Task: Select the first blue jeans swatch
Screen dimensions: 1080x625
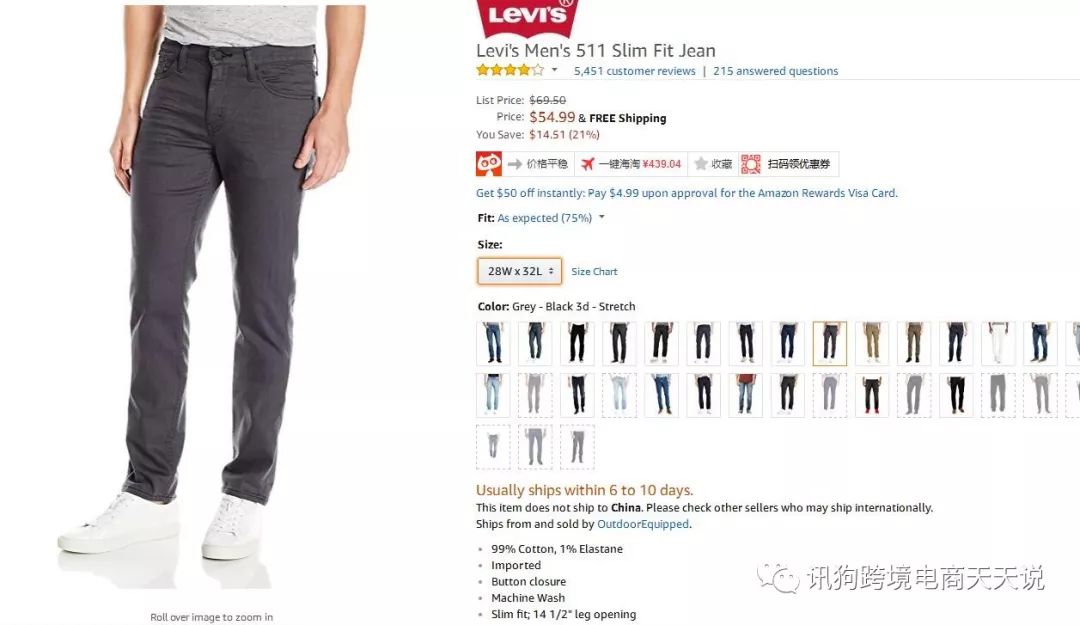Action: pyautogui.click(x=493, y=342)
